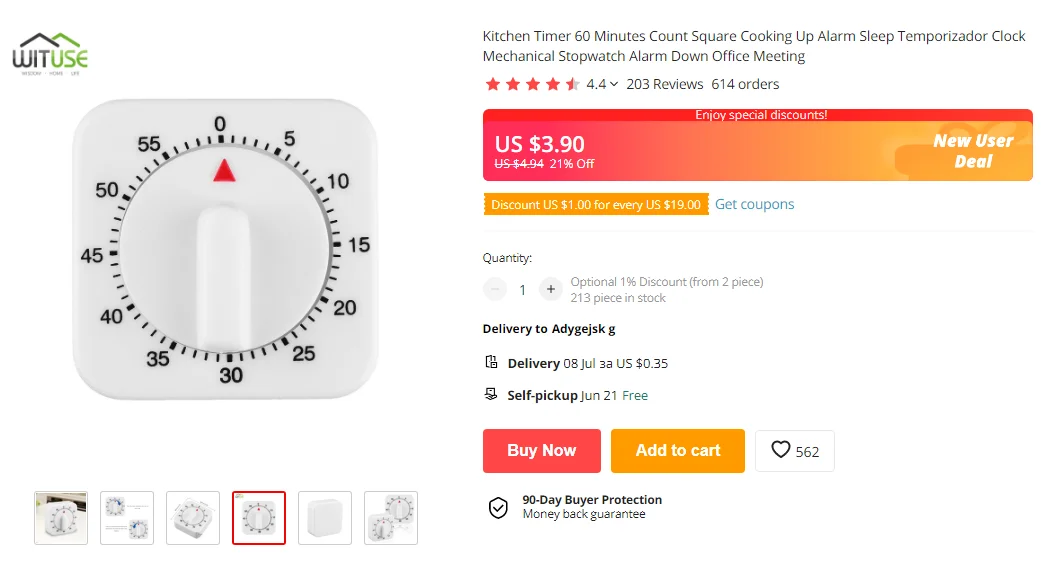Click the 90-Day Buyer Protection shield icon
The width and height of the screenshot is (1056, 572).
point(498,507)
